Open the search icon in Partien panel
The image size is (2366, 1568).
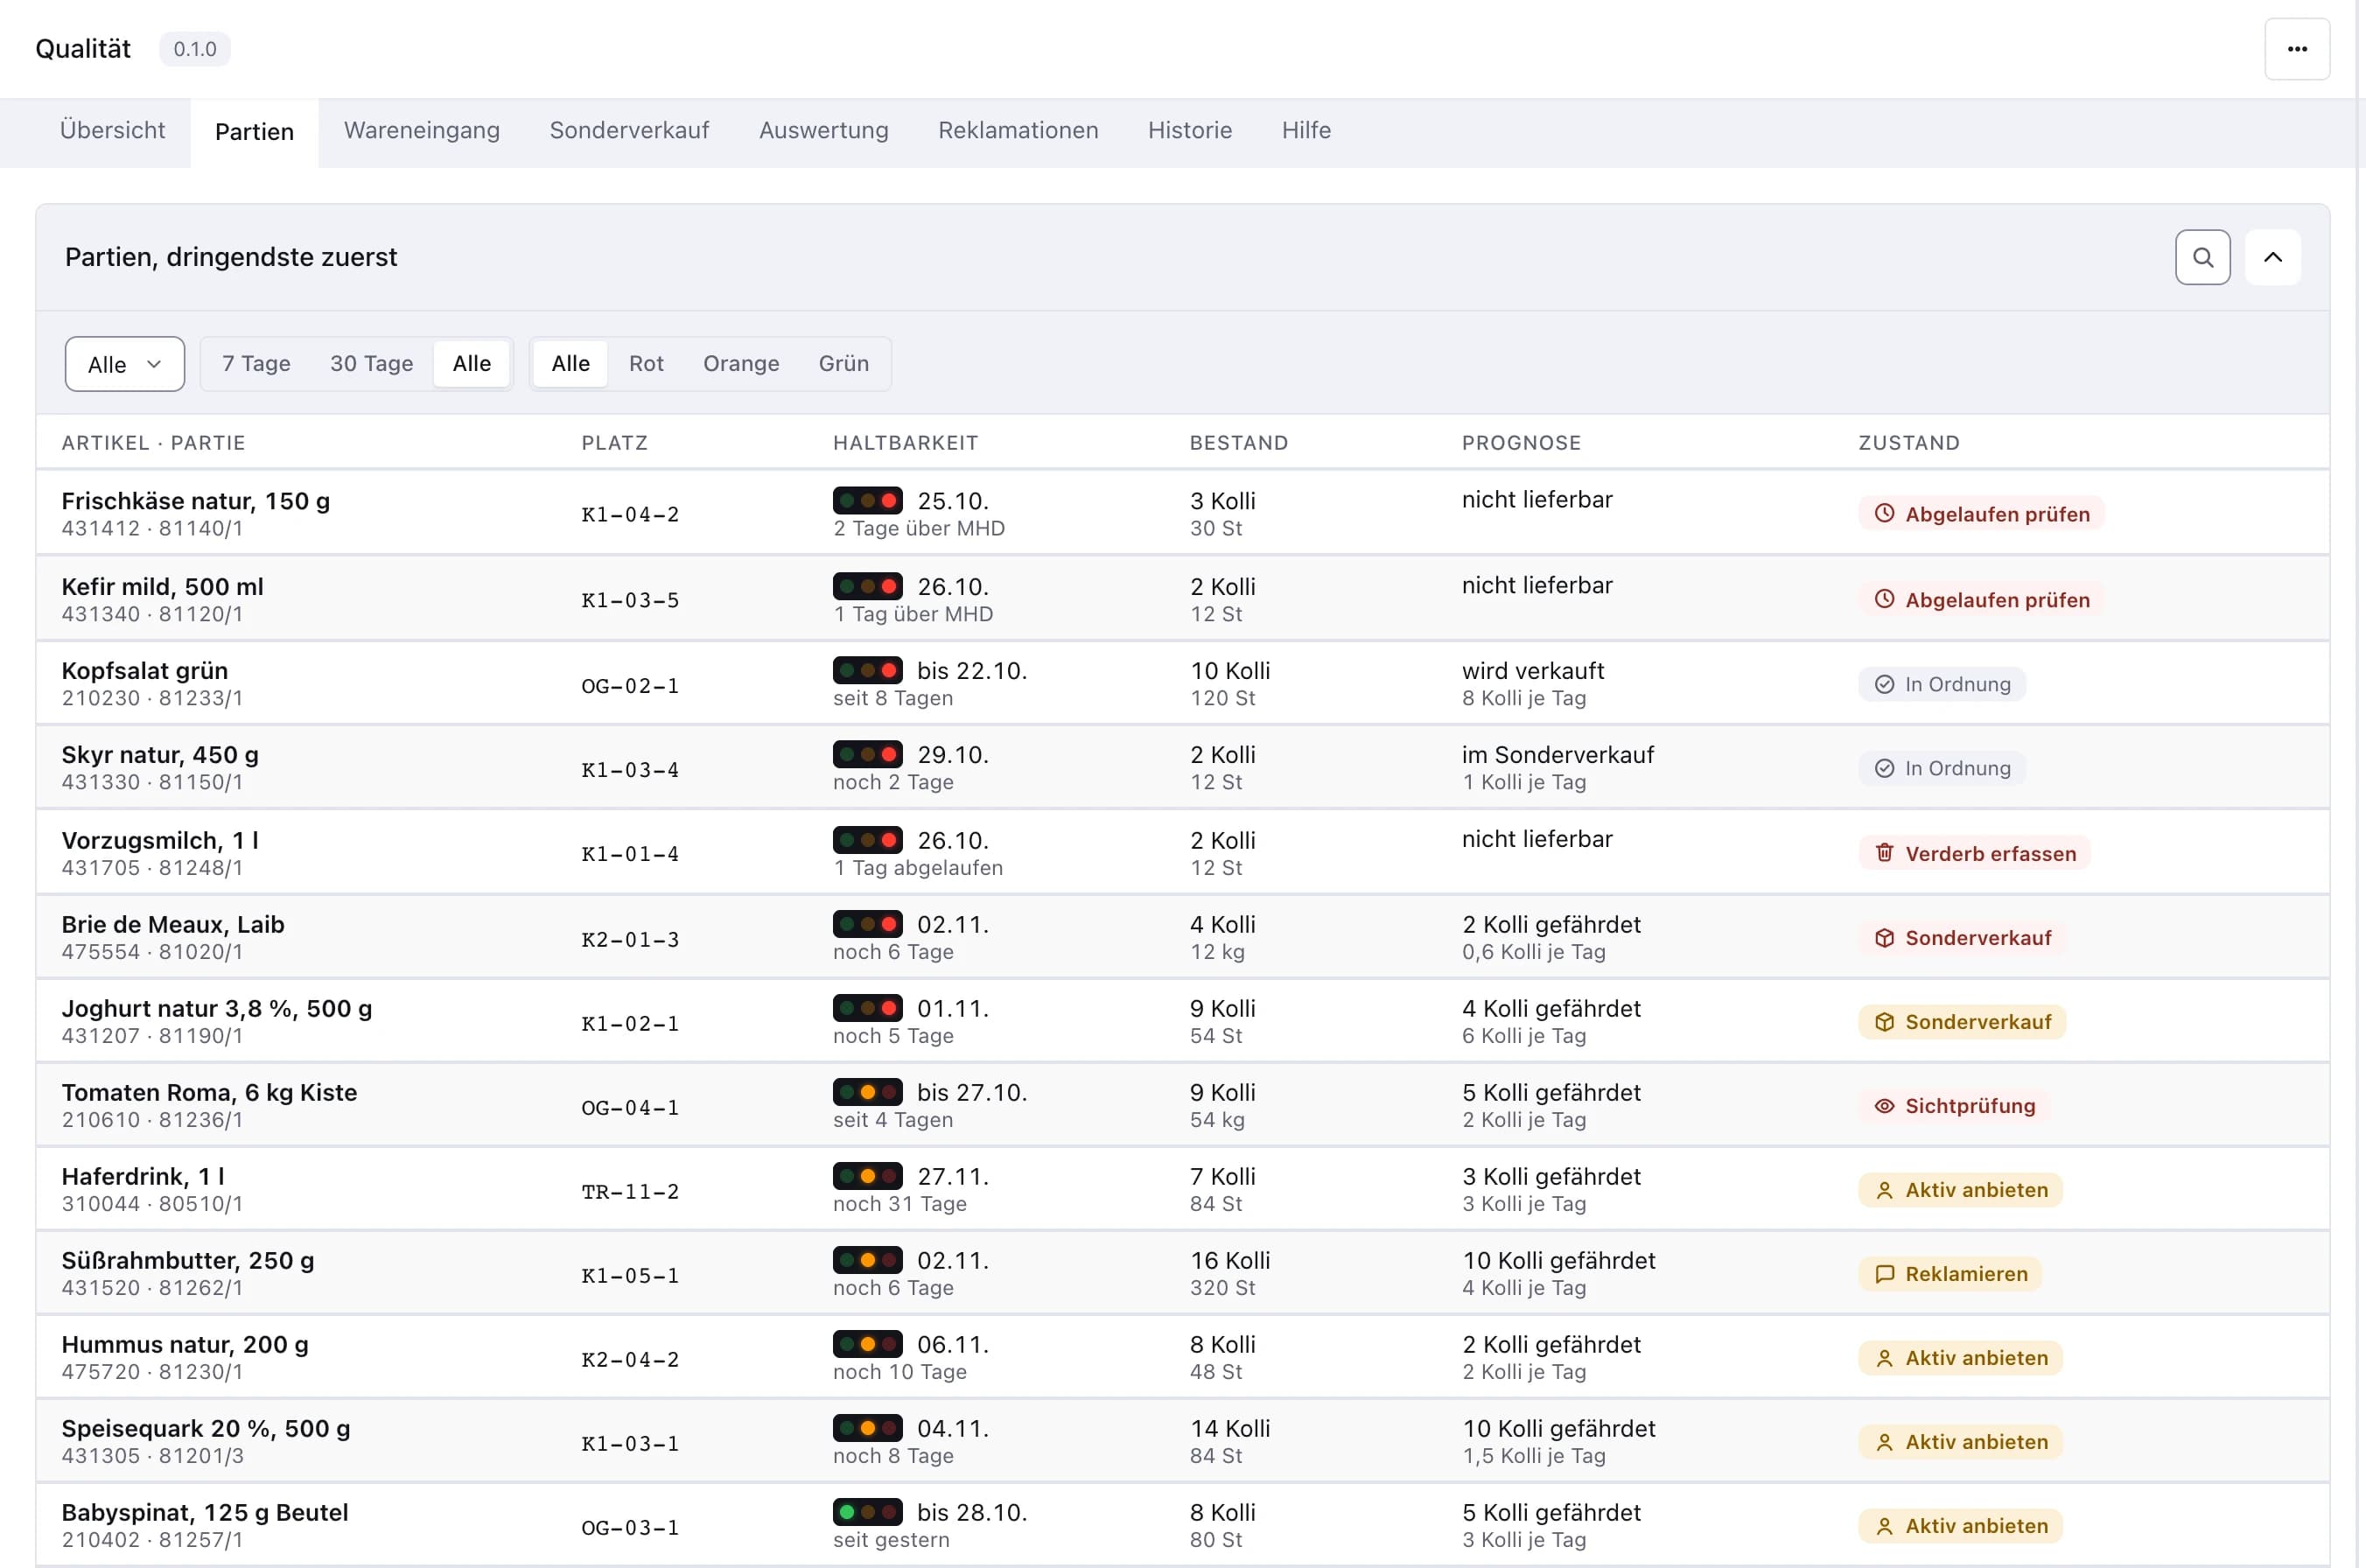click(2202, 257)
